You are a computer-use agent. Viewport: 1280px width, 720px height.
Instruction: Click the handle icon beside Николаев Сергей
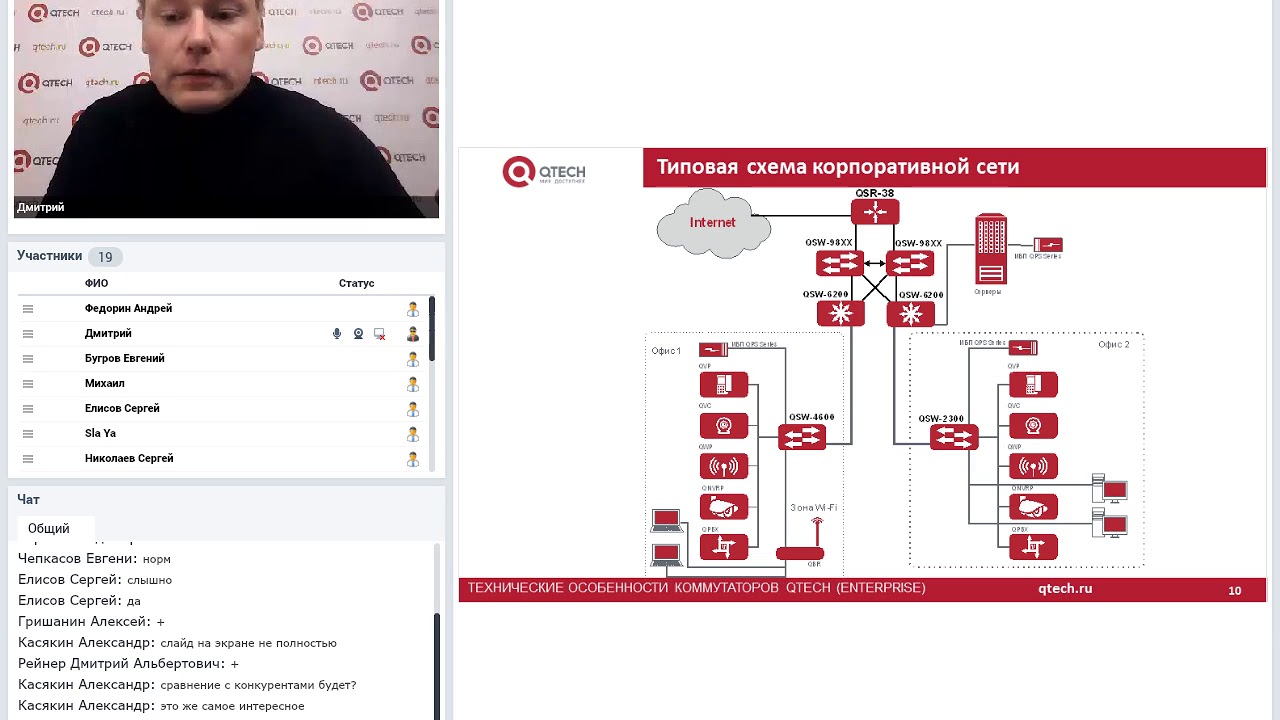click(28, 459)
